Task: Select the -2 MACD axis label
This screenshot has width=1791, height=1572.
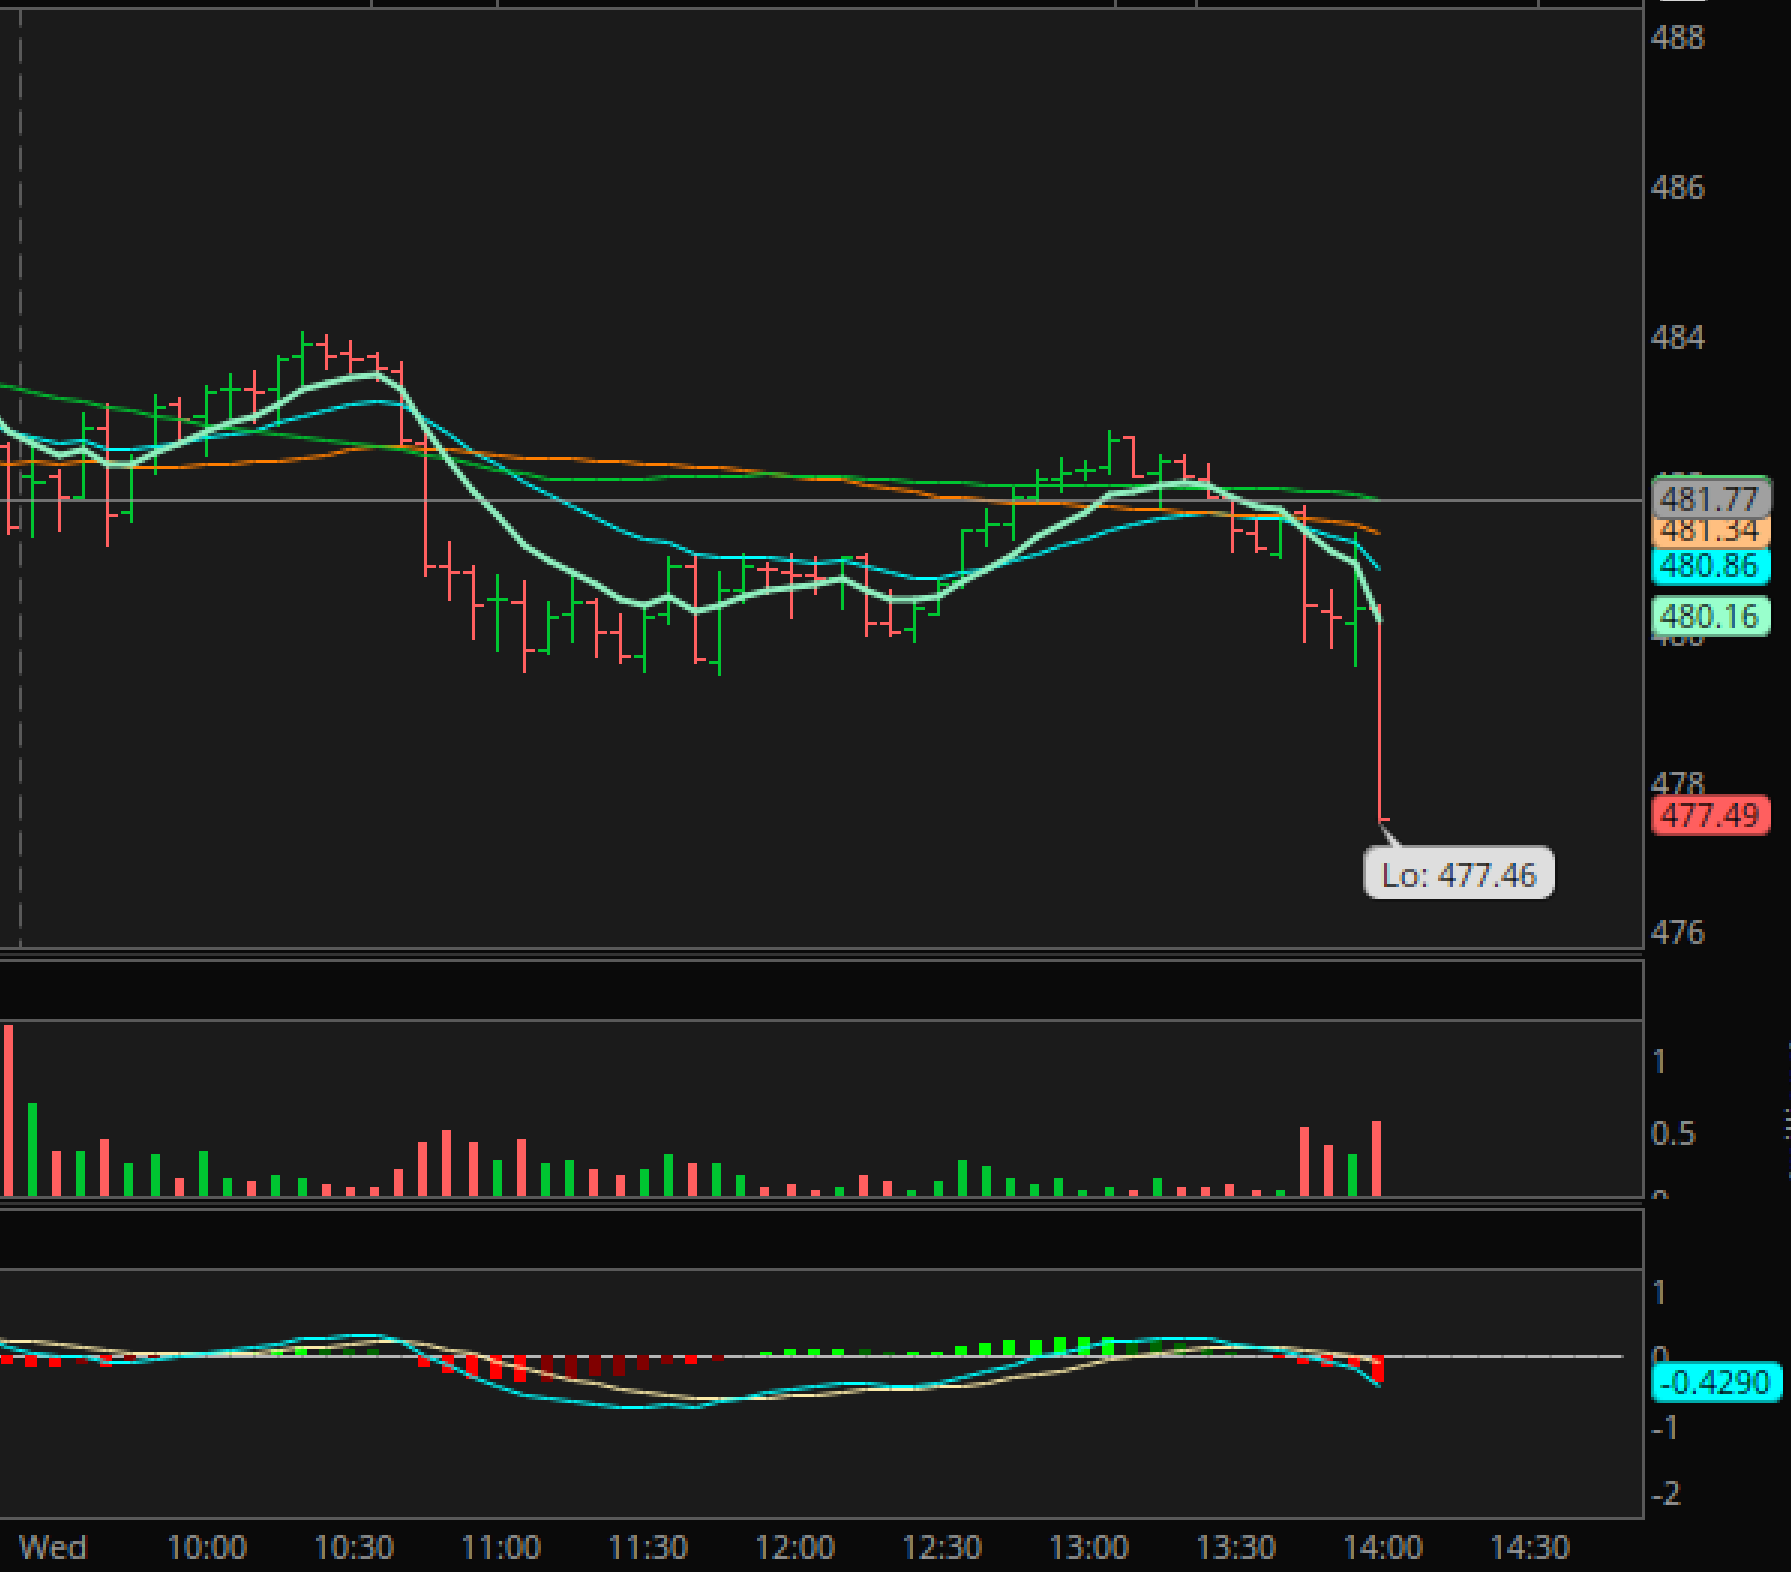Action: tap(1665, 1494)
